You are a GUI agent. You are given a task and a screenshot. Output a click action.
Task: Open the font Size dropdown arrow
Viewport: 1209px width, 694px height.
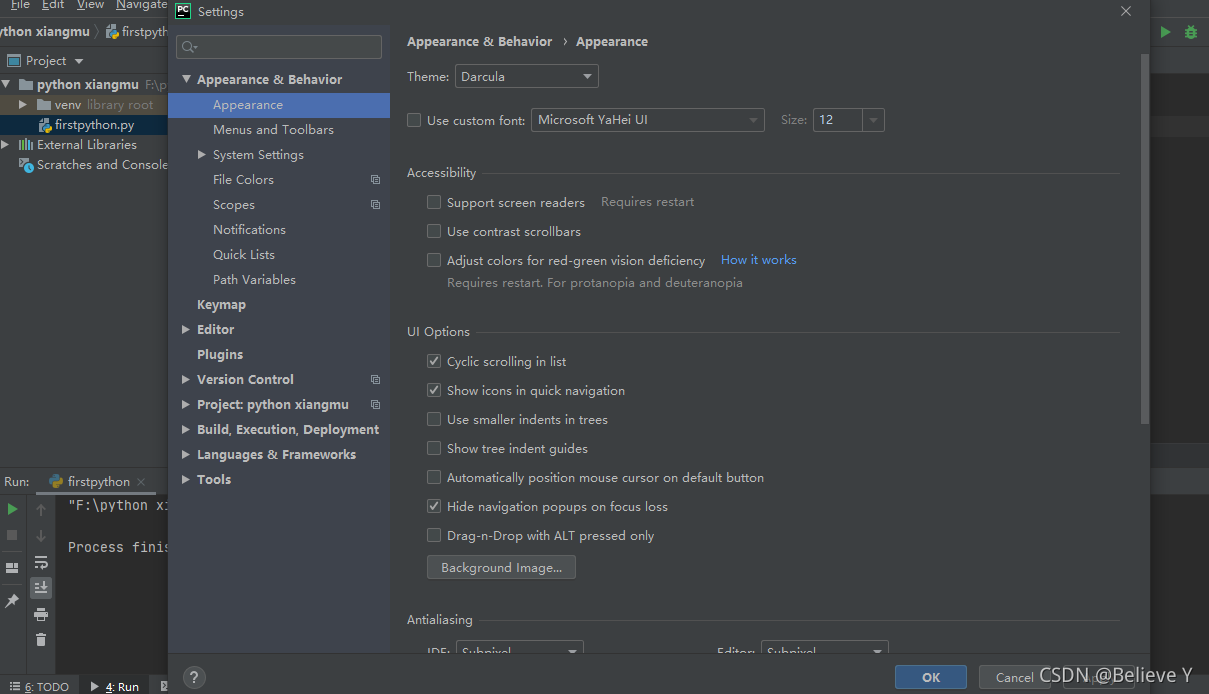click(874, 120)
